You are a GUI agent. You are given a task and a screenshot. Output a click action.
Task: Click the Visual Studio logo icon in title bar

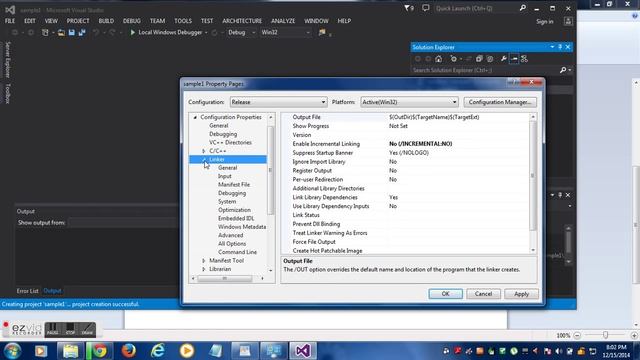10,9
